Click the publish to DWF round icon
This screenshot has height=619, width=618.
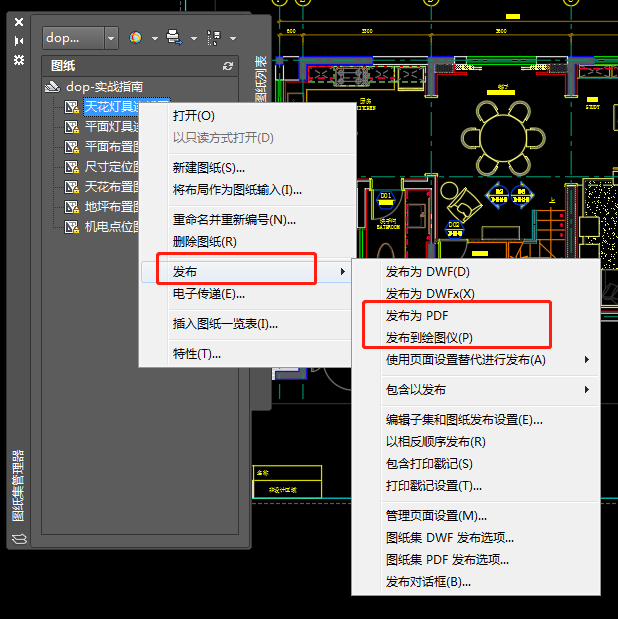(135, 38)
